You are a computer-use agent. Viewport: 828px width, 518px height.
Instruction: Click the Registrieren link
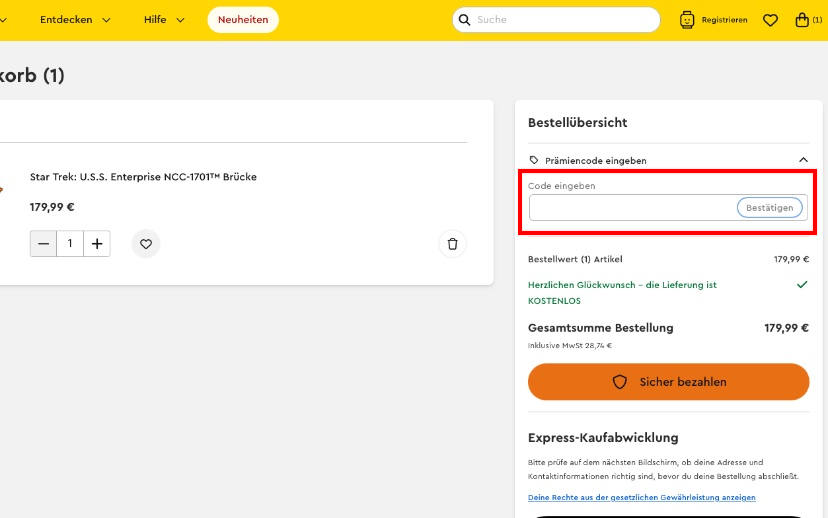pos(724,20)
